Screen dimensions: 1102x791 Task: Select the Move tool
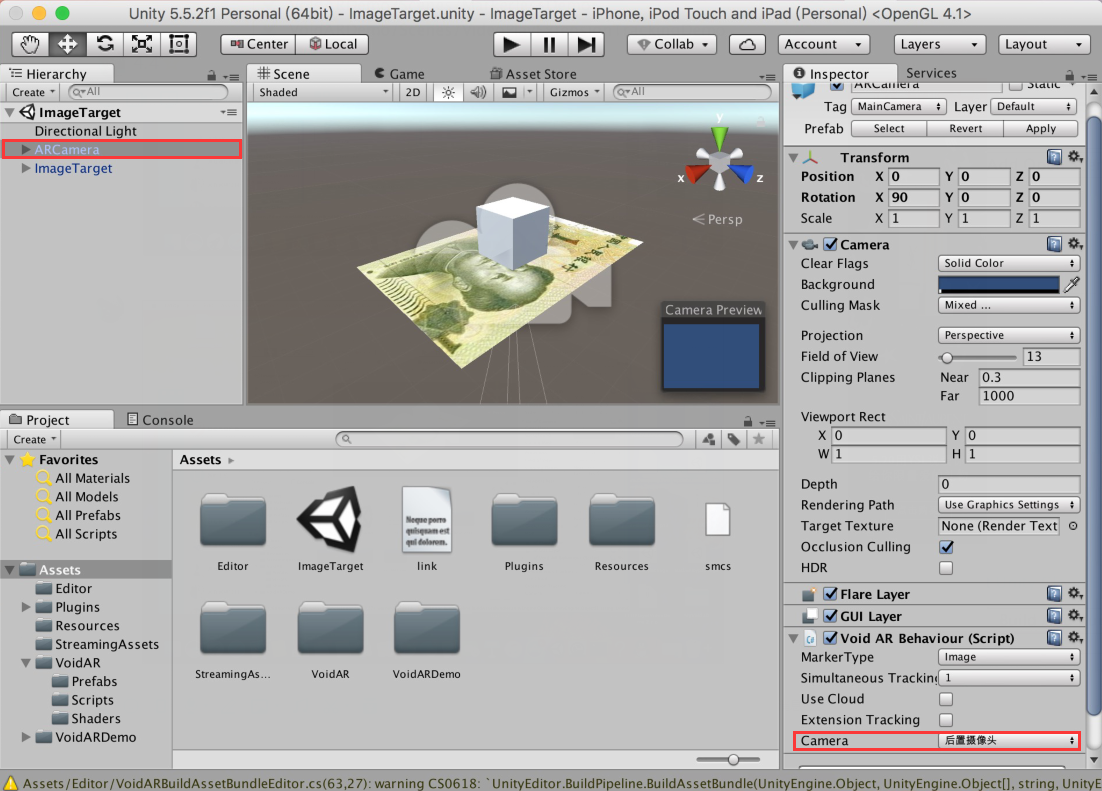click(x=67, y=44)
